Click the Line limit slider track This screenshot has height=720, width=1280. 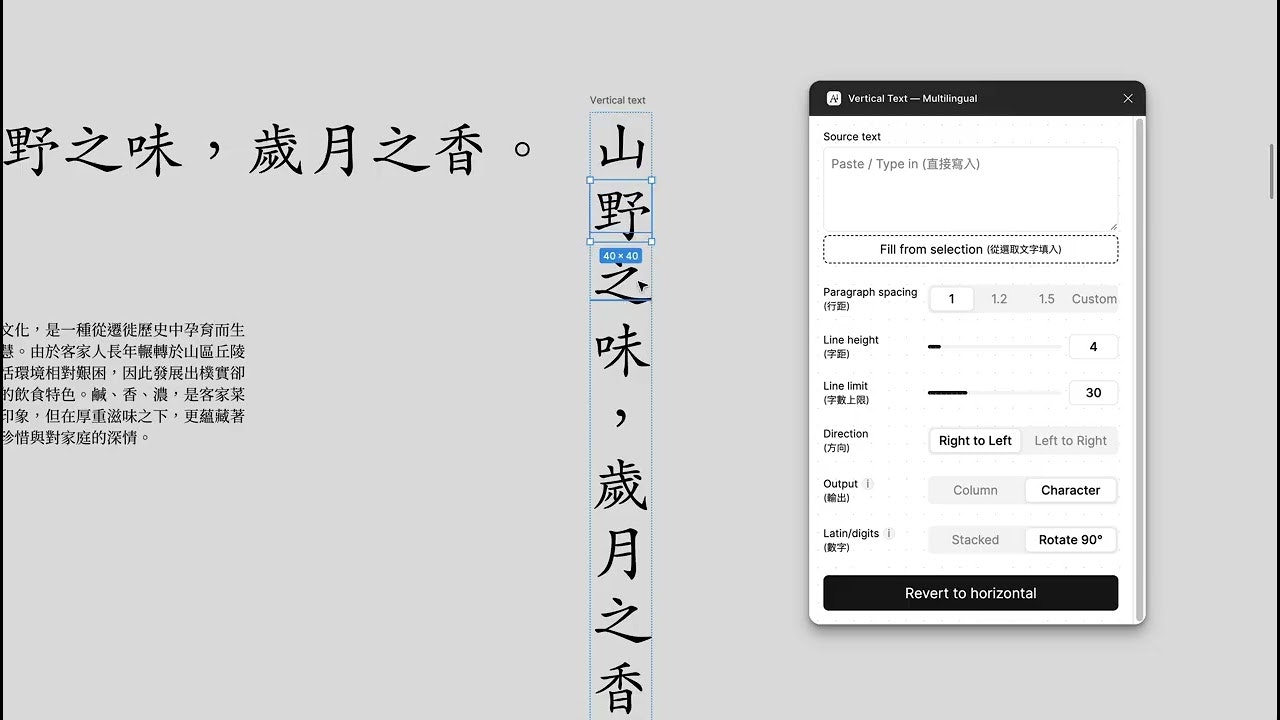995,392
